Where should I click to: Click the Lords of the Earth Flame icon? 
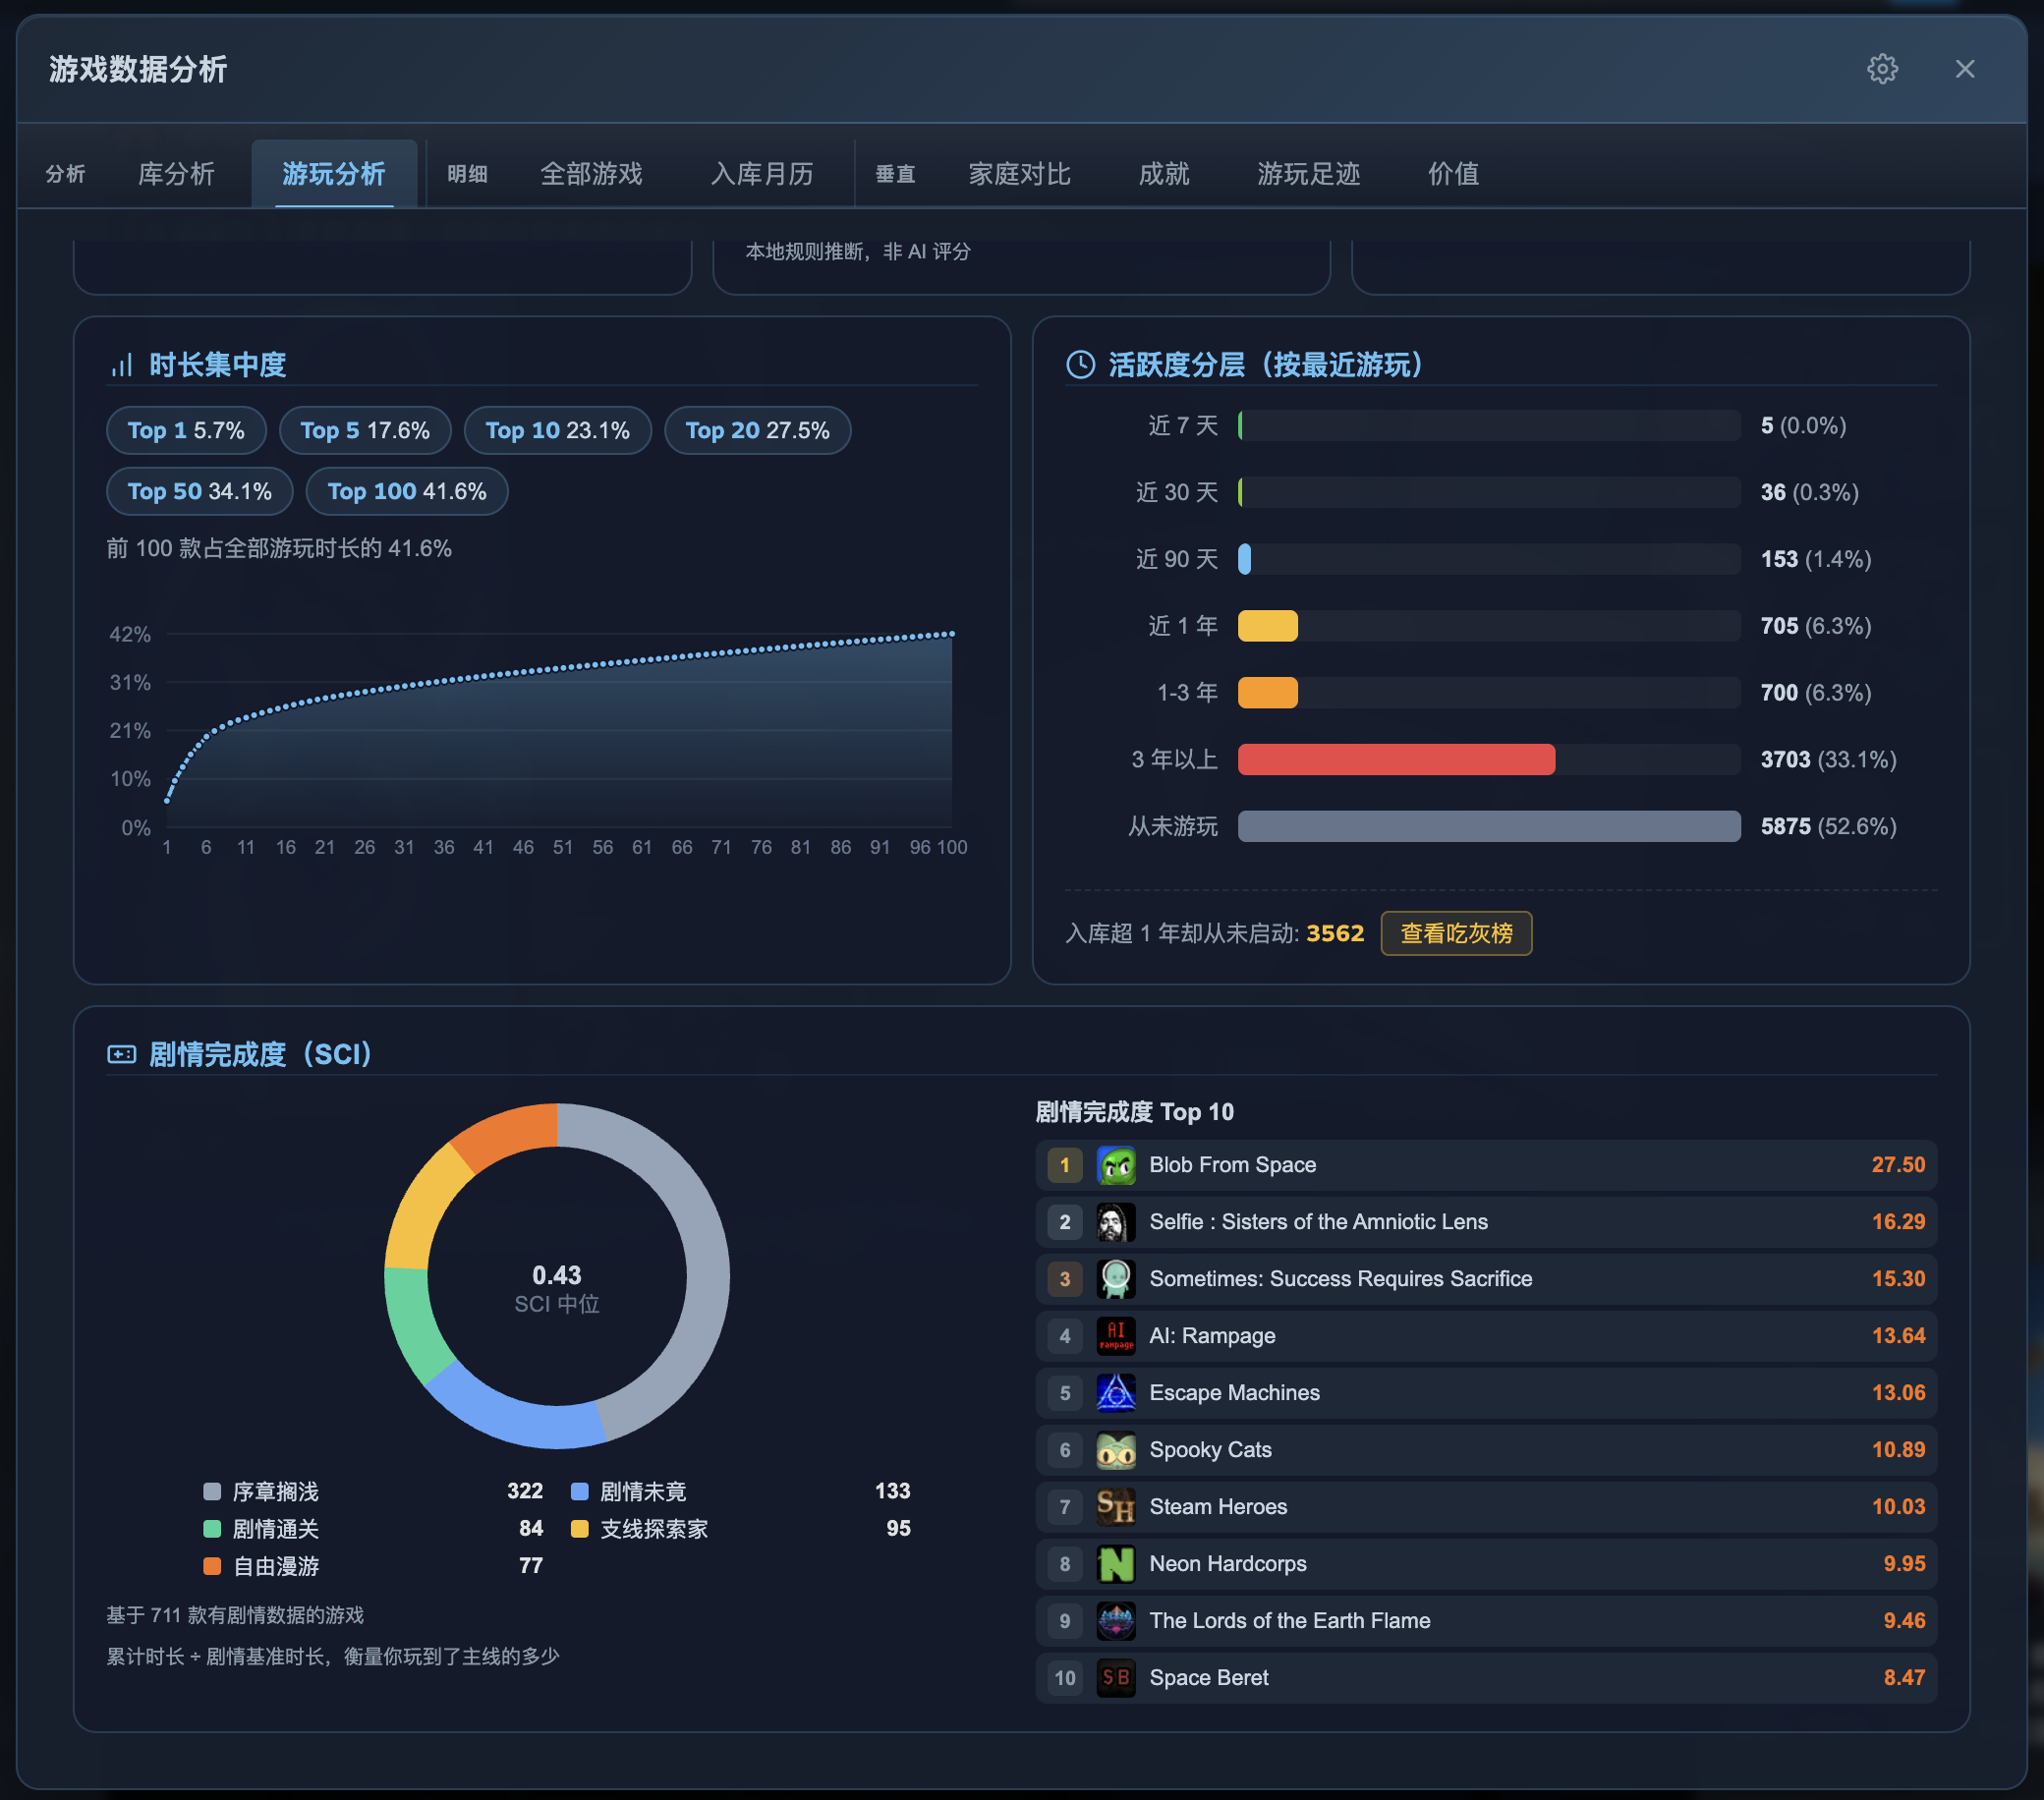coord(1115,1621)
